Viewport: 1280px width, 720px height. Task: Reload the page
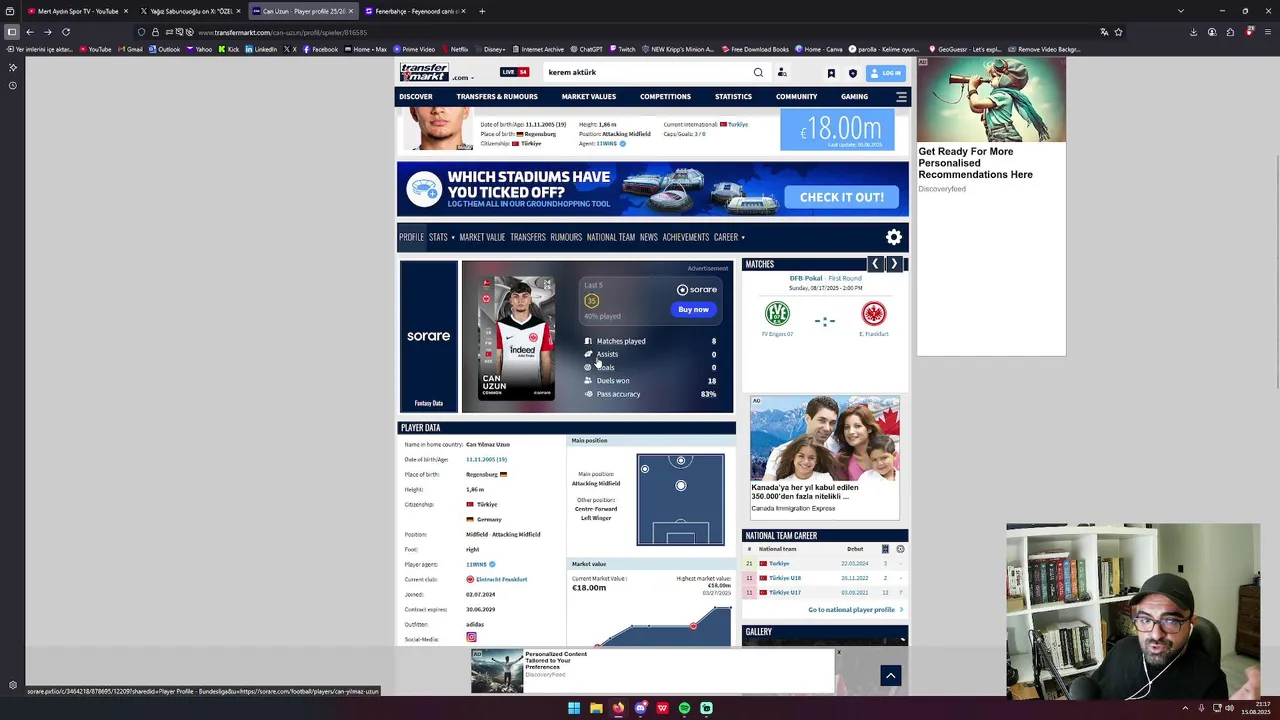[x=66, y=32]
